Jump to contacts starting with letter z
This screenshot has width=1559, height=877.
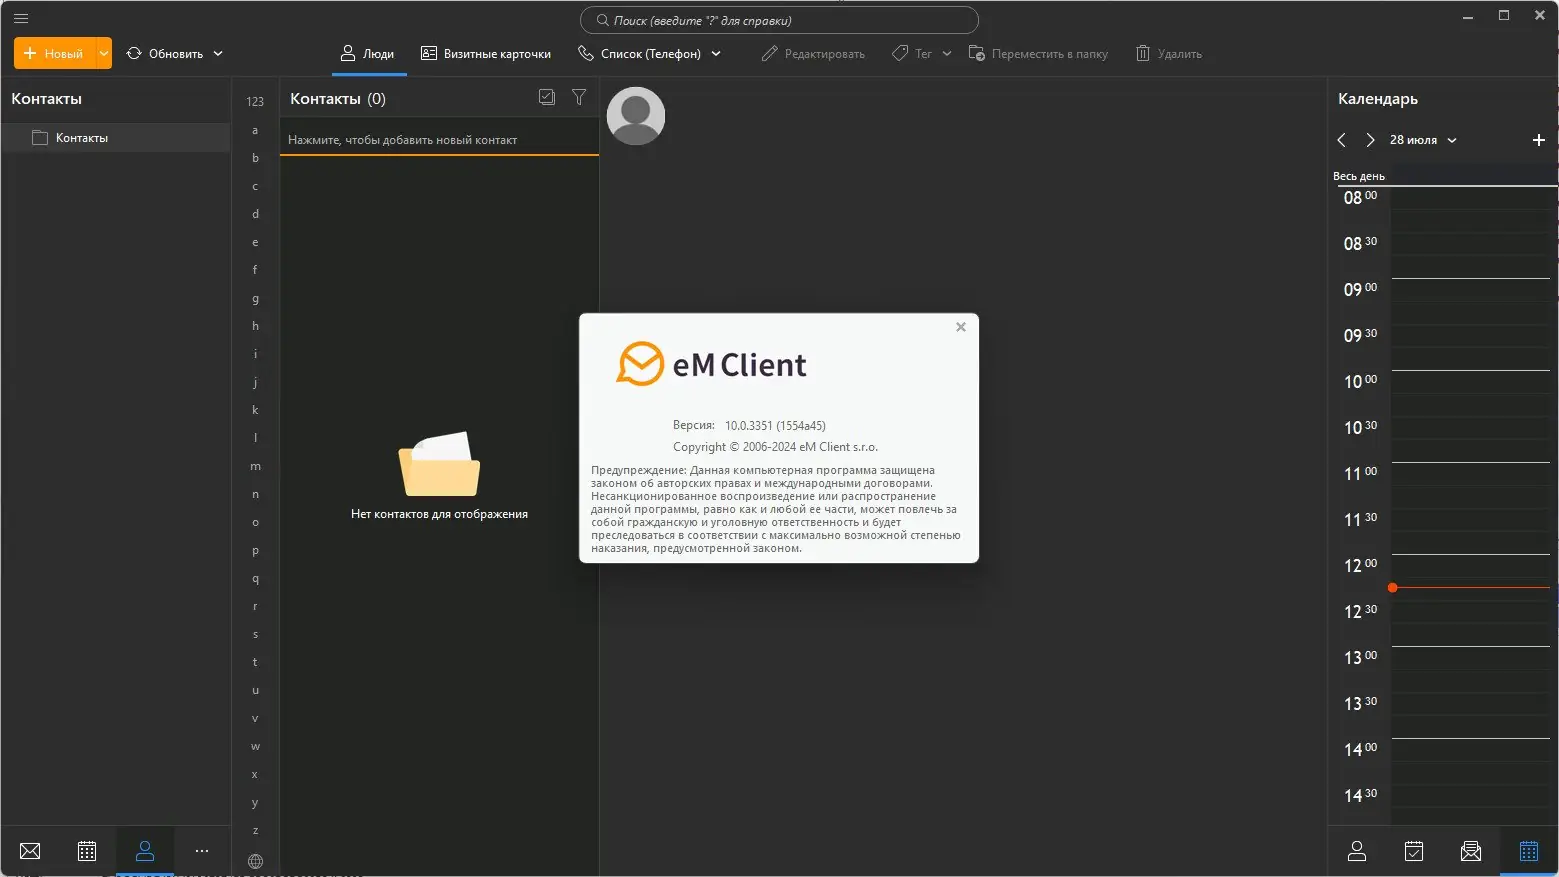pos(255,831)
